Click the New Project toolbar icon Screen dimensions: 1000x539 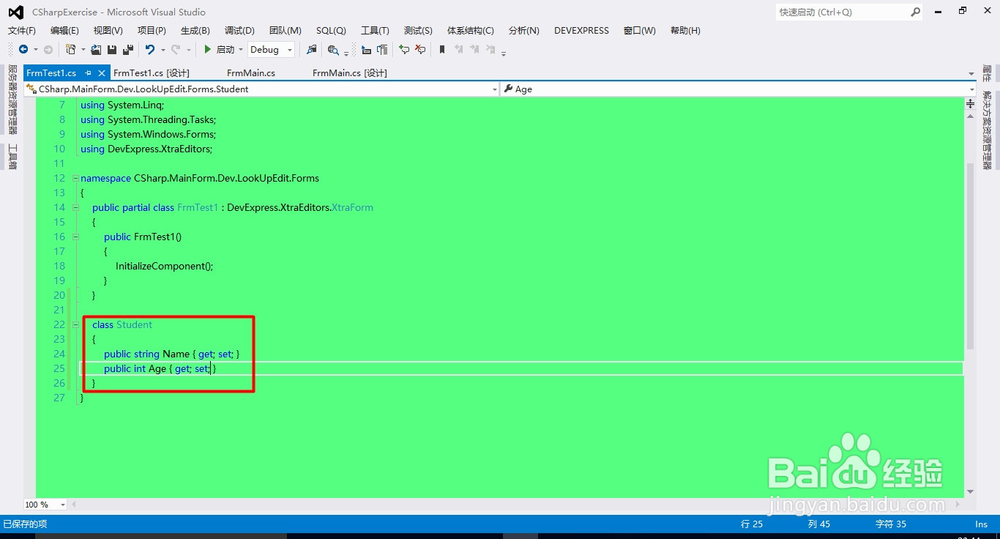pos(70,49)
